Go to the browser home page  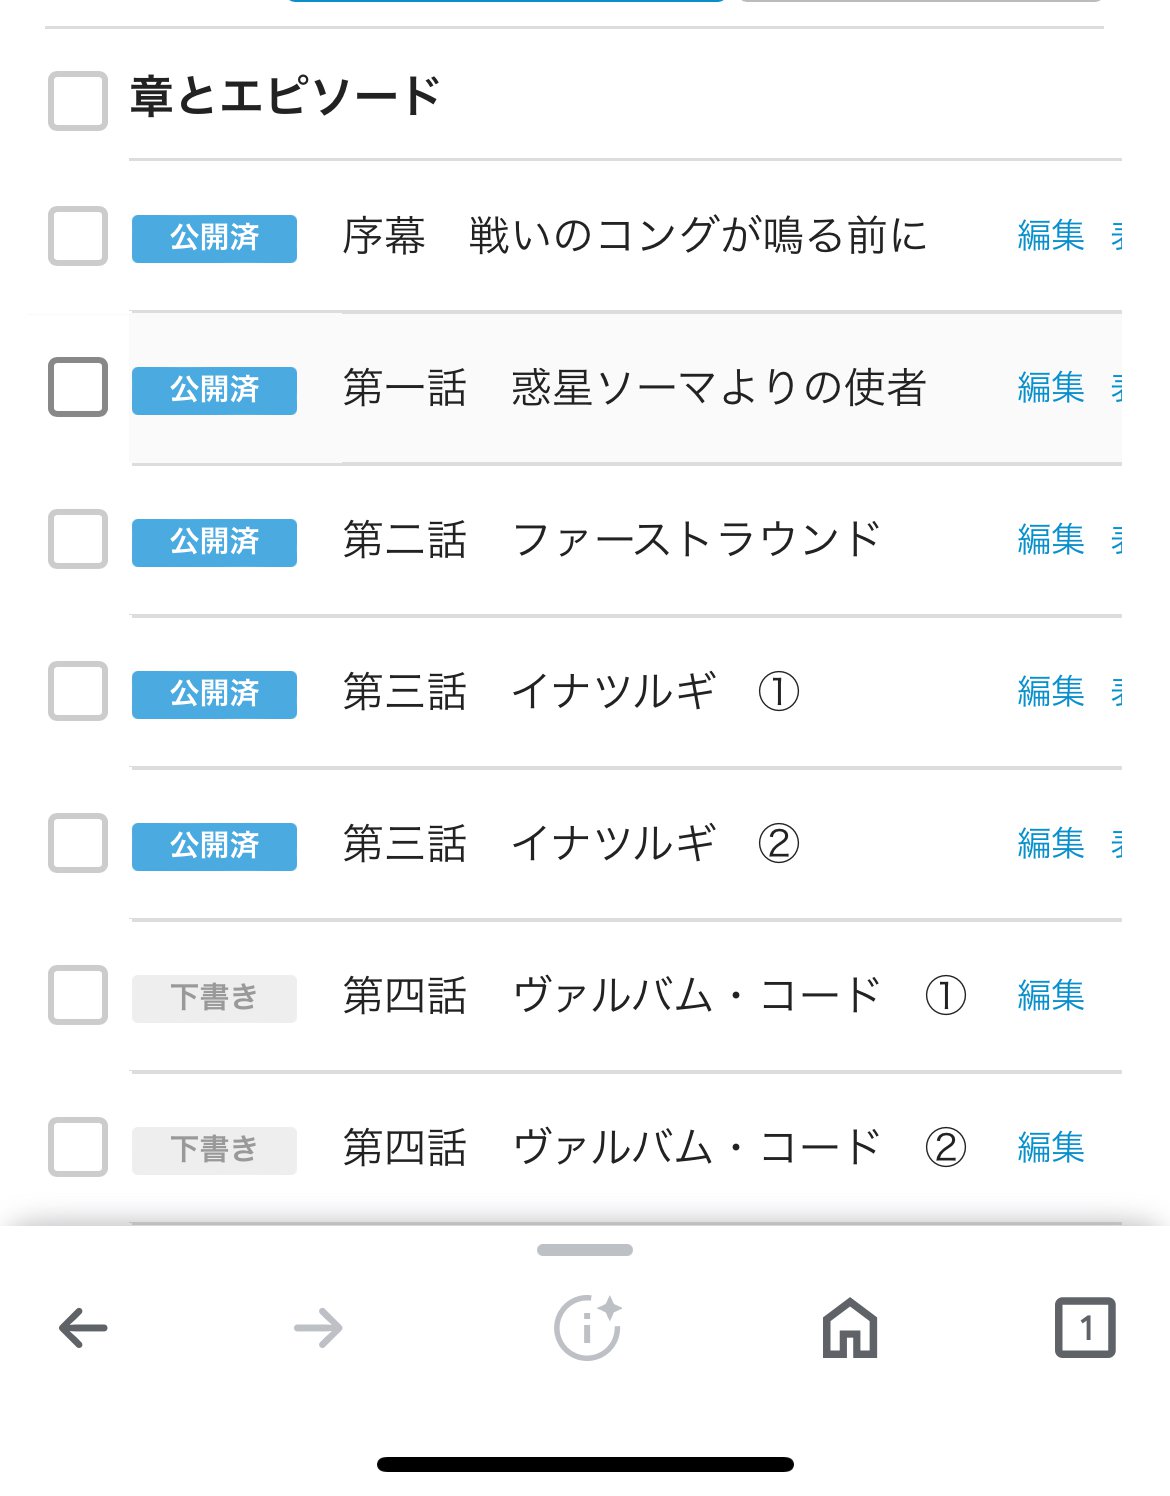tap(850, 1328)
